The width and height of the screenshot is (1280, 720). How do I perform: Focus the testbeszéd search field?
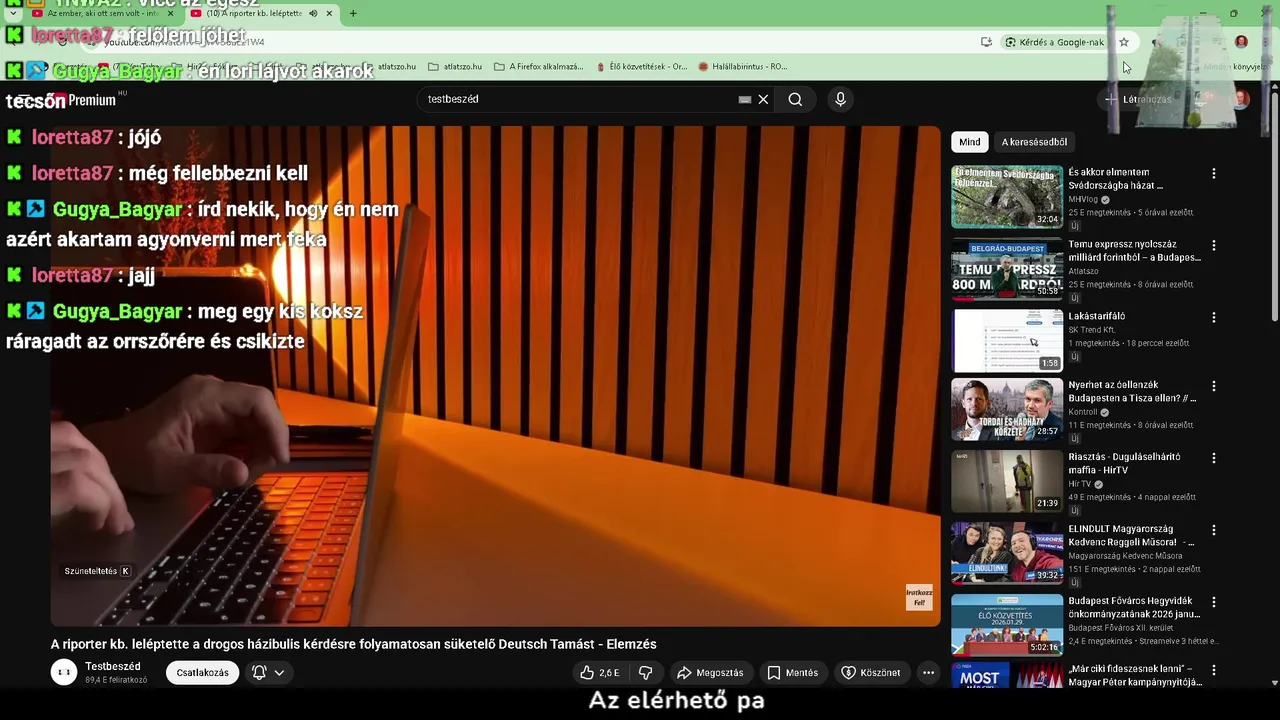pyautogui.click(x=580, y=99)
